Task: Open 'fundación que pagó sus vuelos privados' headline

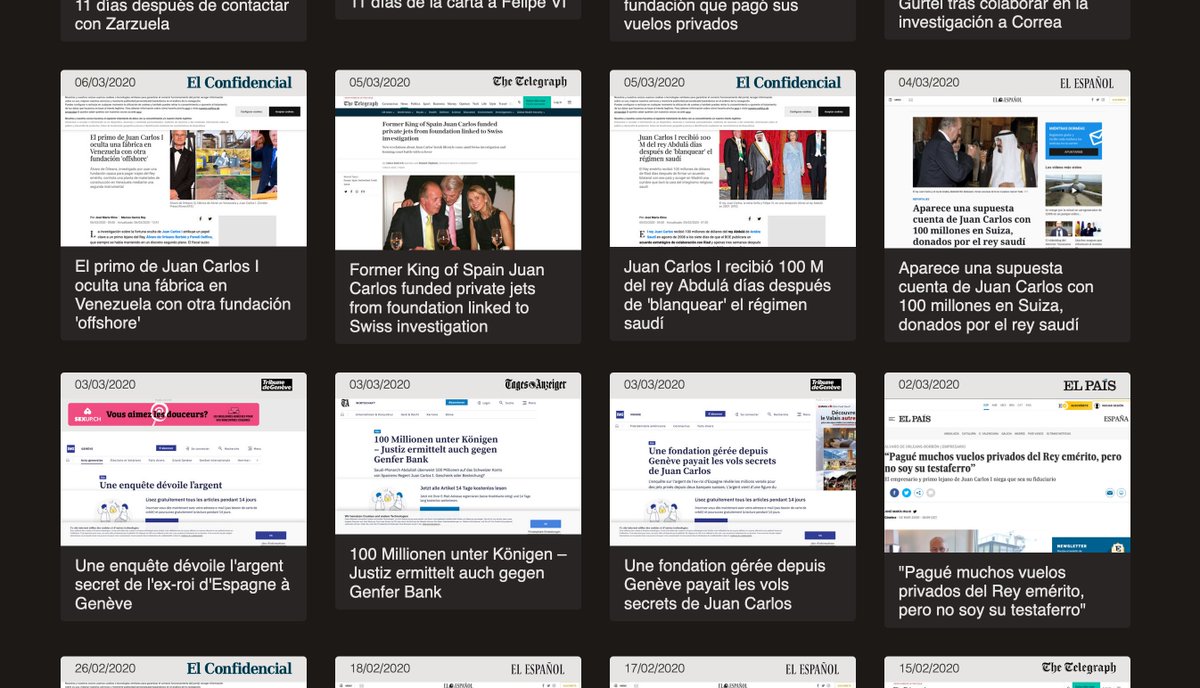Action: pyautogui.click(x=711, y=15)
